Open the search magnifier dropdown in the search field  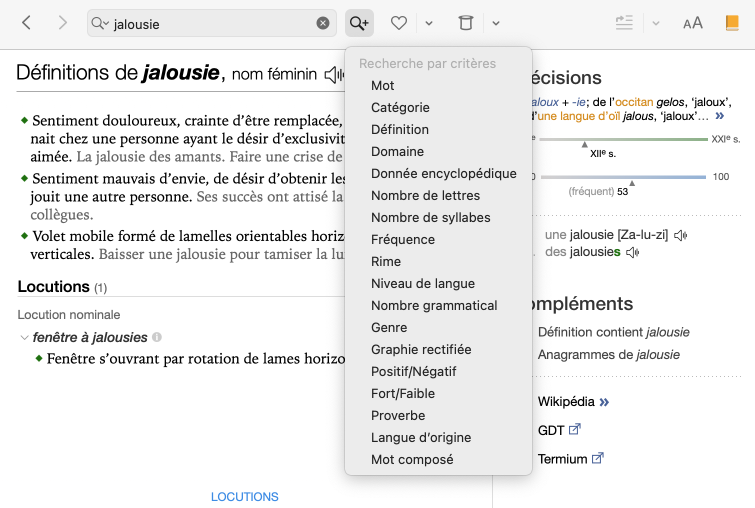coord(99,23)
